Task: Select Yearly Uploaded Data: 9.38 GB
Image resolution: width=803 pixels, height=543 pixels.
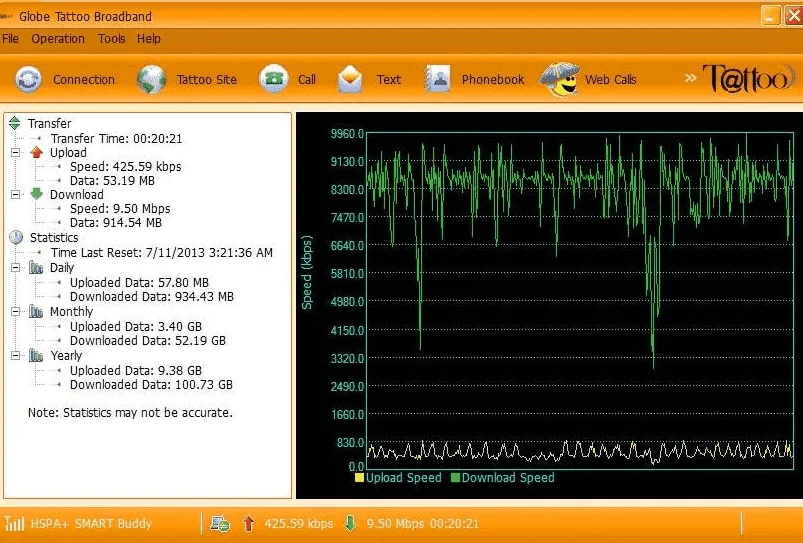Action: click(136, 370)
